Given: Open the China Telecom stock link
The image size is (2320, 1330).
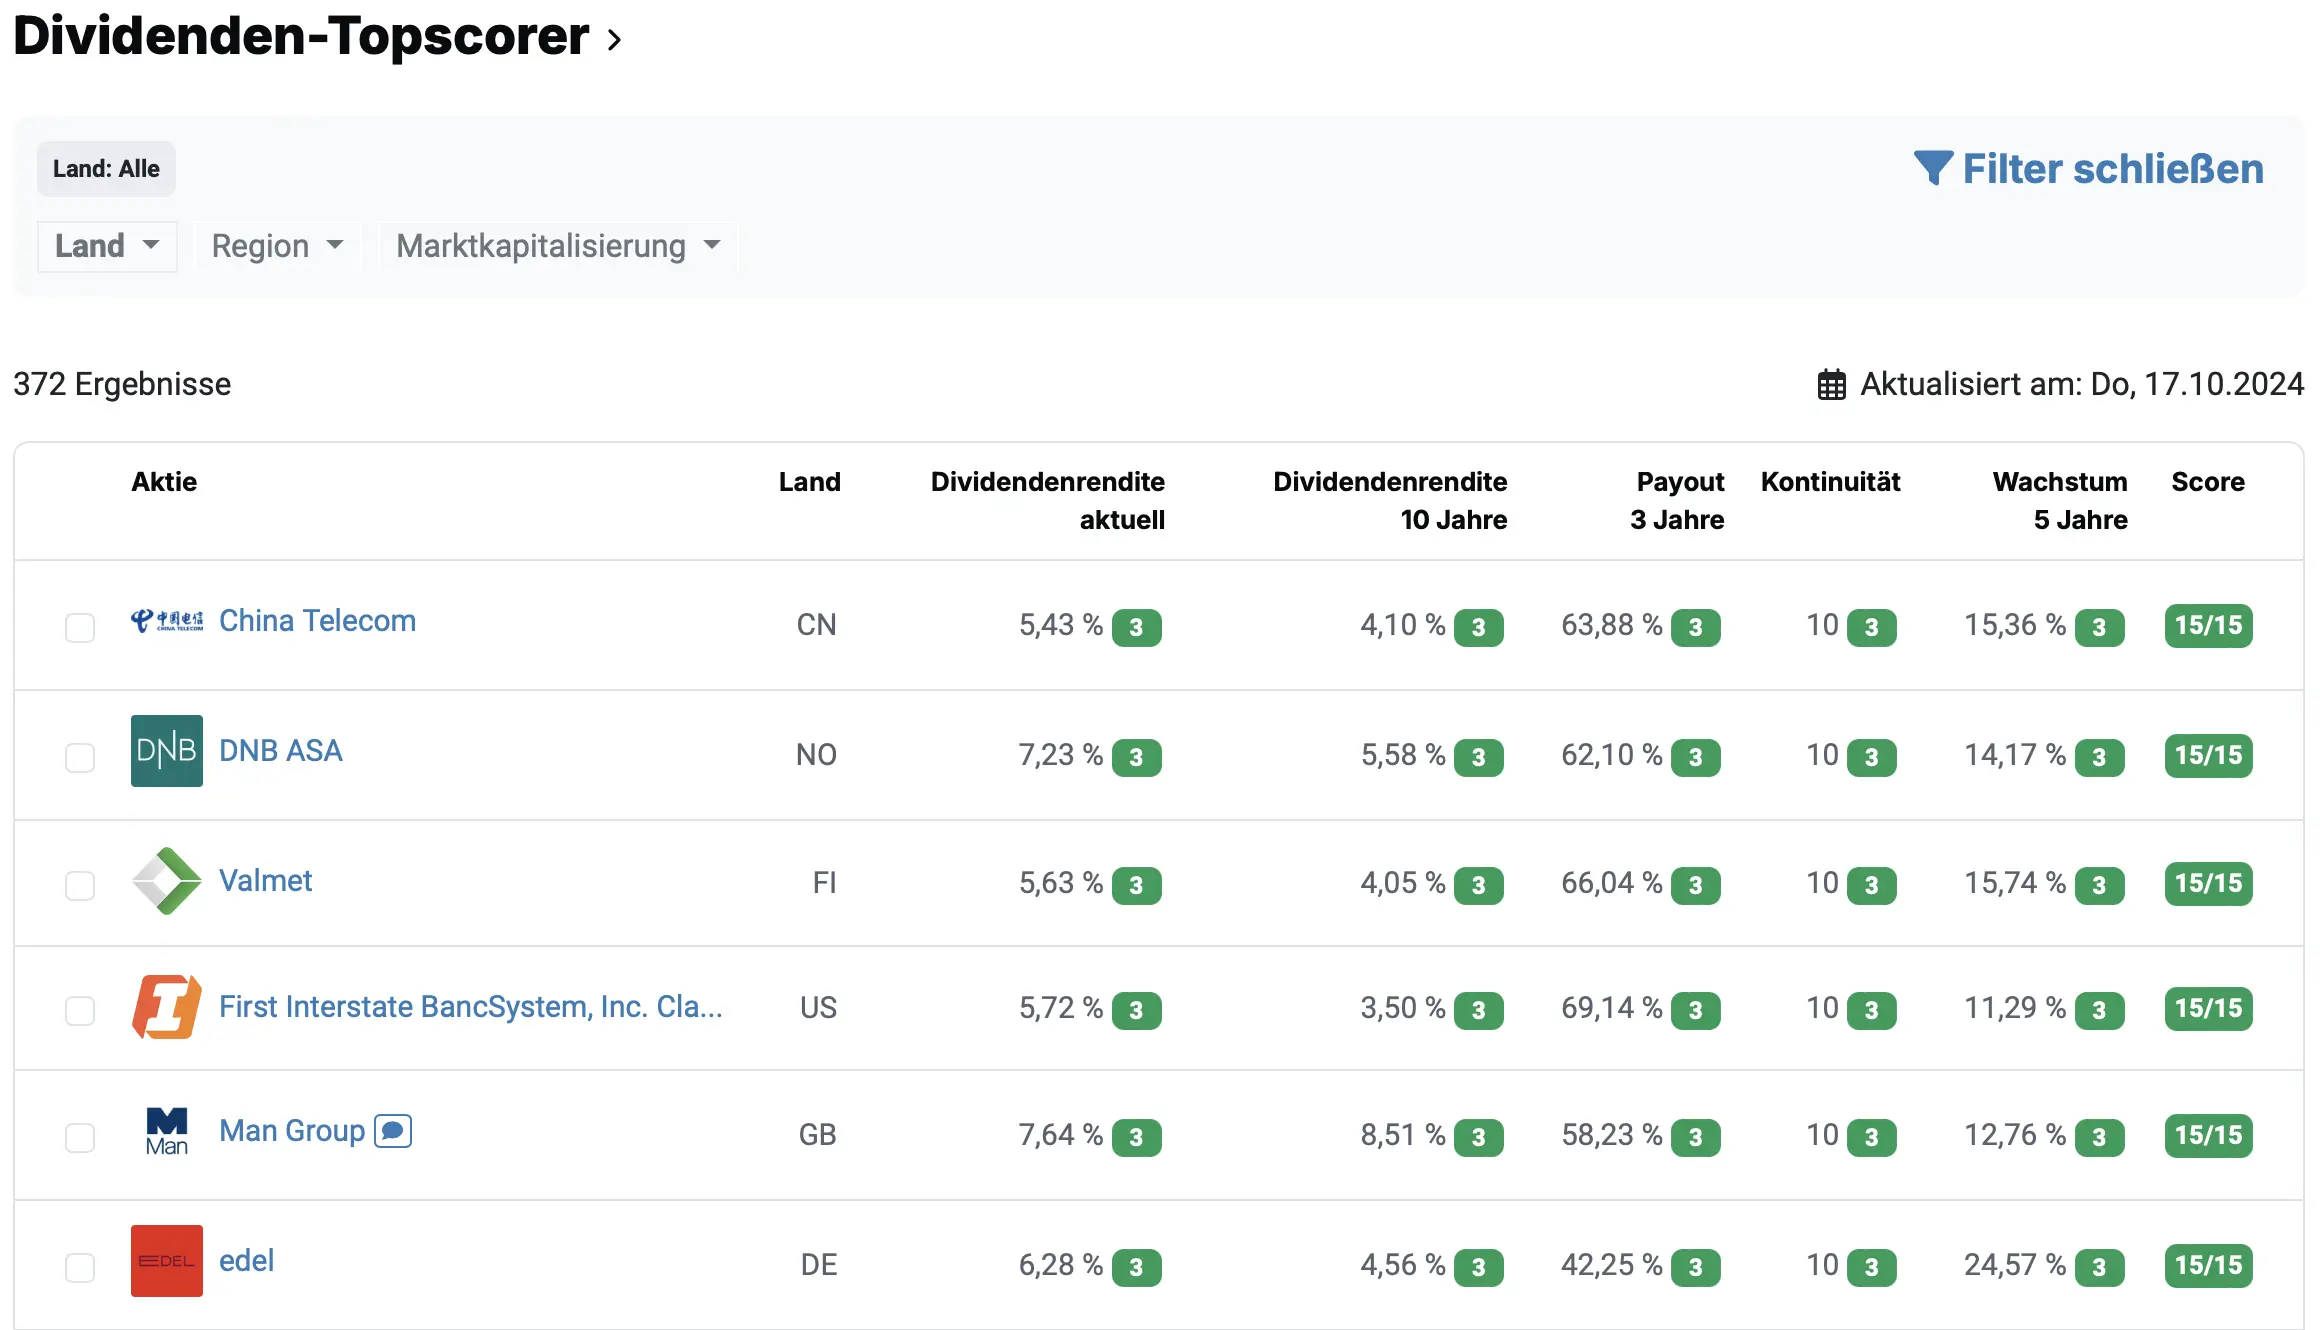Looking at the screenshot, I should point(317,621).
